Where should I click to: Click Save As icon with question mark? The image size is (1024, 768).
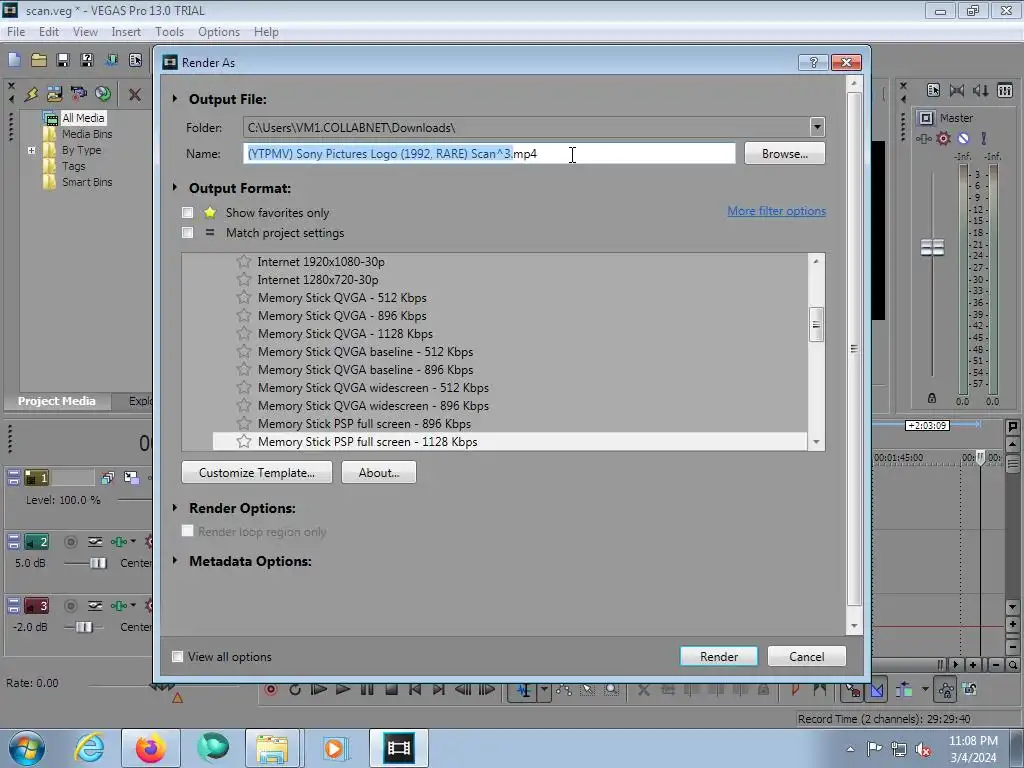87,60
